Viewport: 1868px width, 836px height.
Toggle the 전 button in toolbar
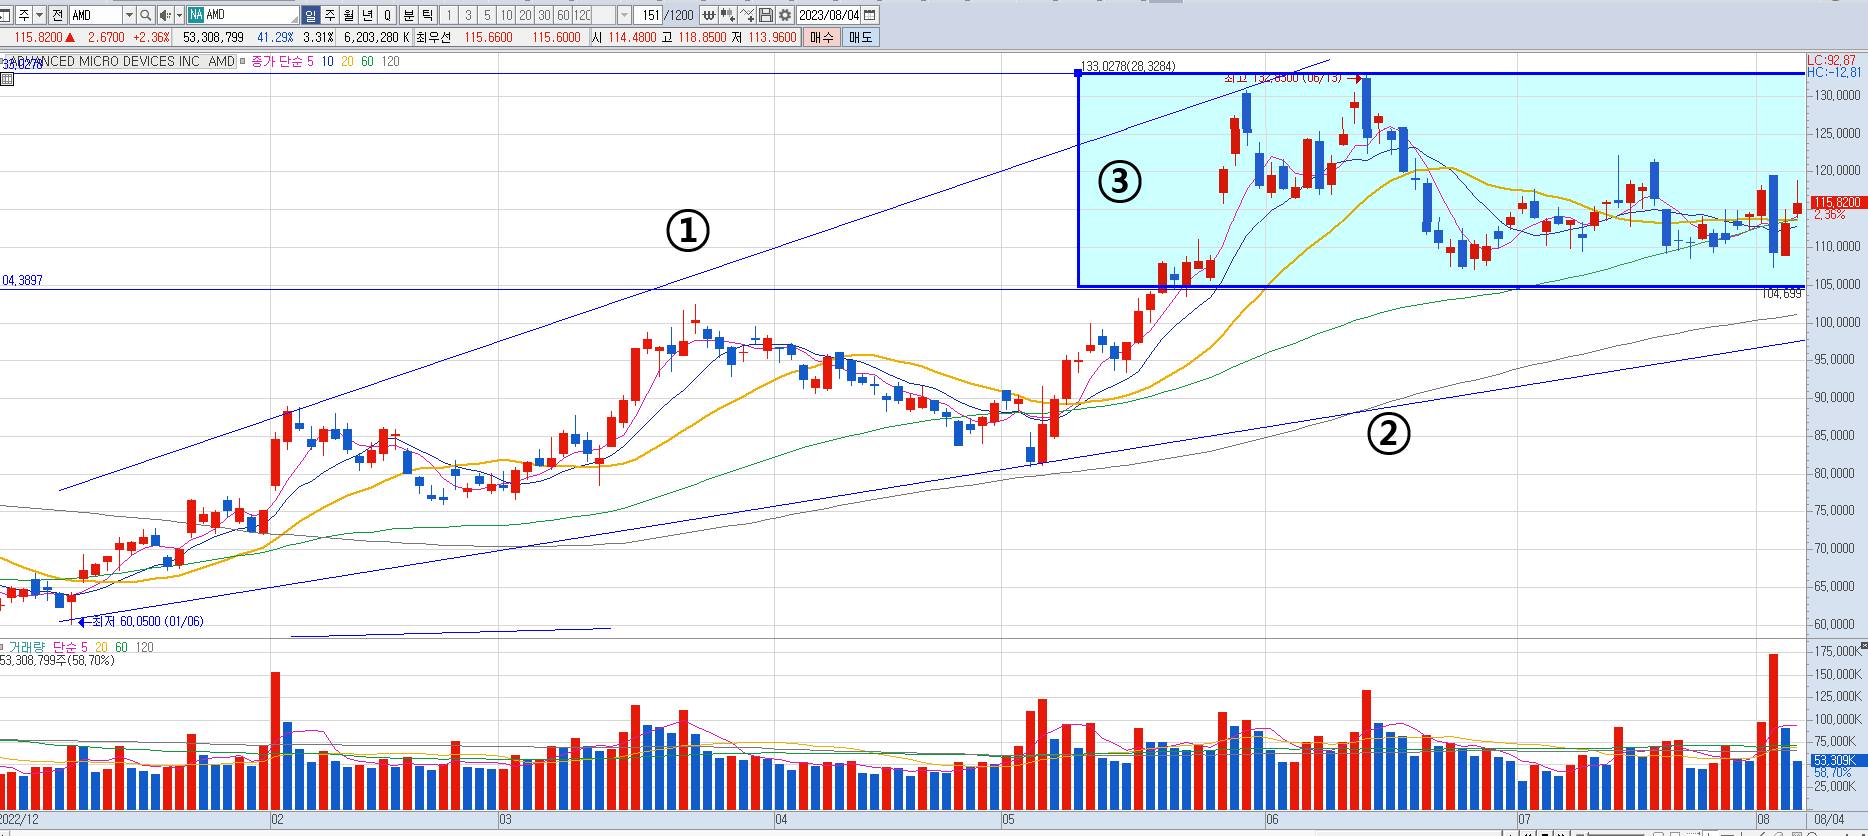(57, 15)
